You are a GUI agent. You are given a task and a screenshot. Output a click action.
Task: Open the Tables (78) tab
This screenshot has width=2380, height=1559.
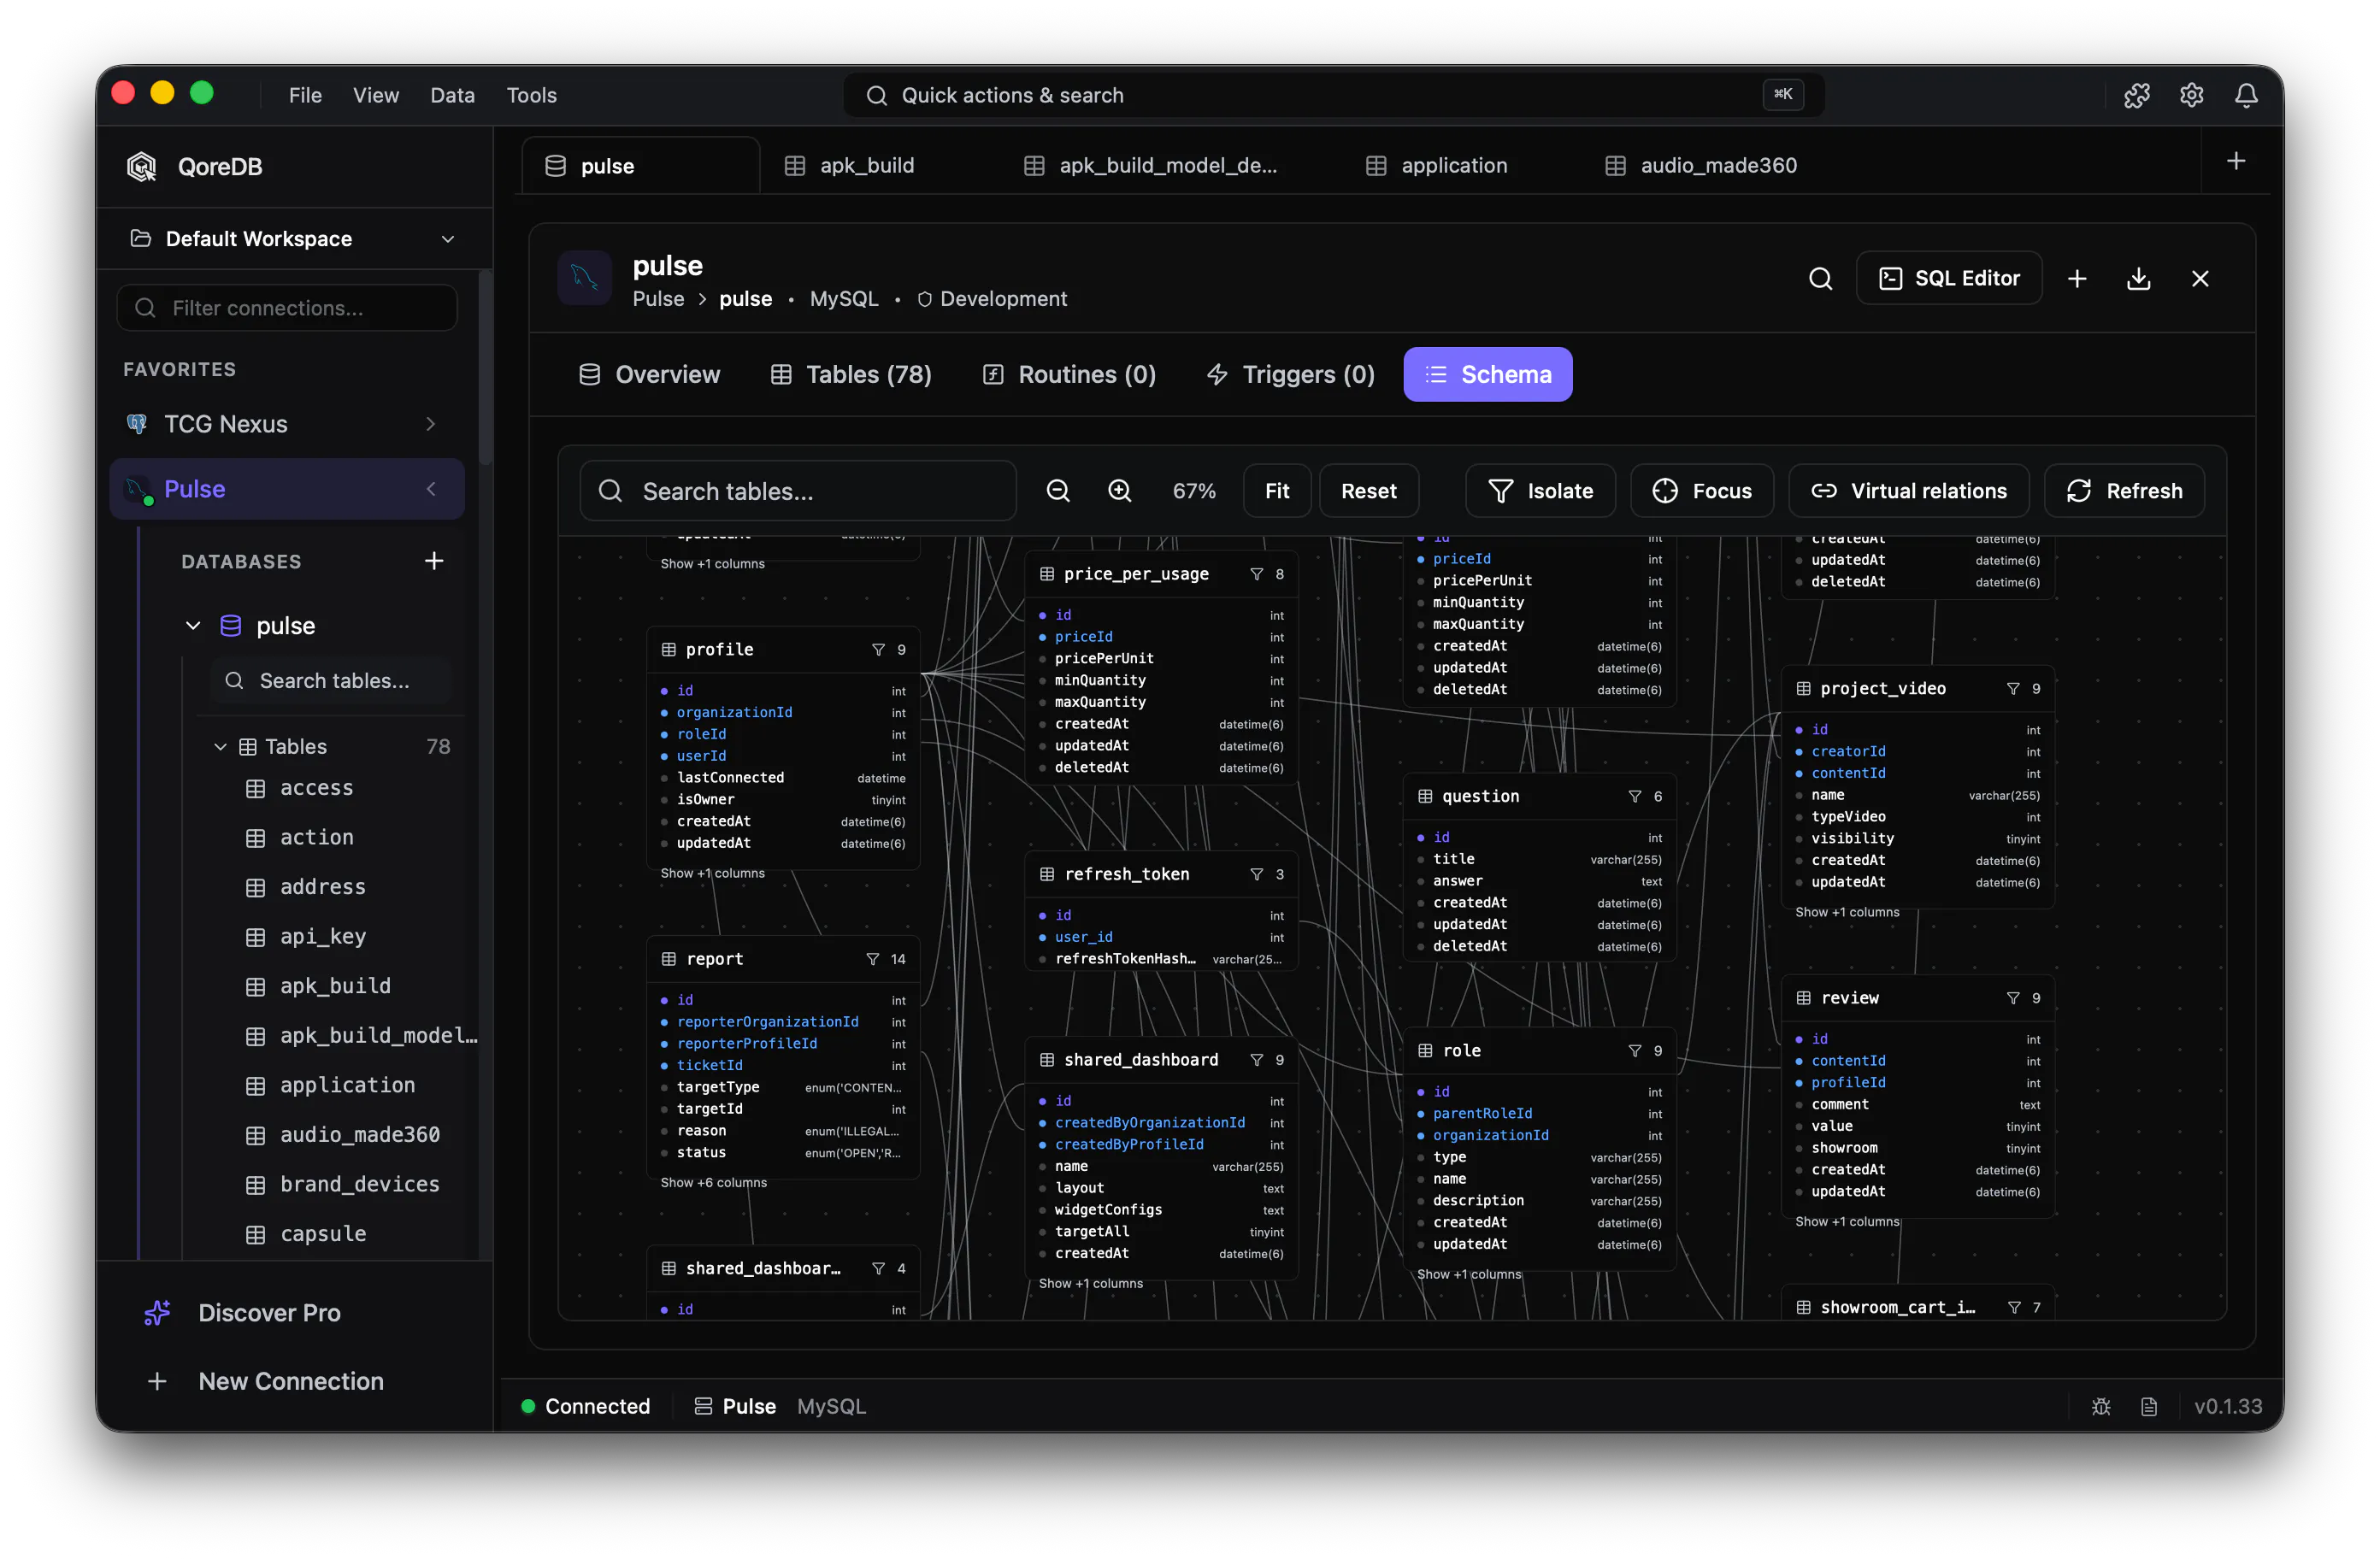[851, 375]
